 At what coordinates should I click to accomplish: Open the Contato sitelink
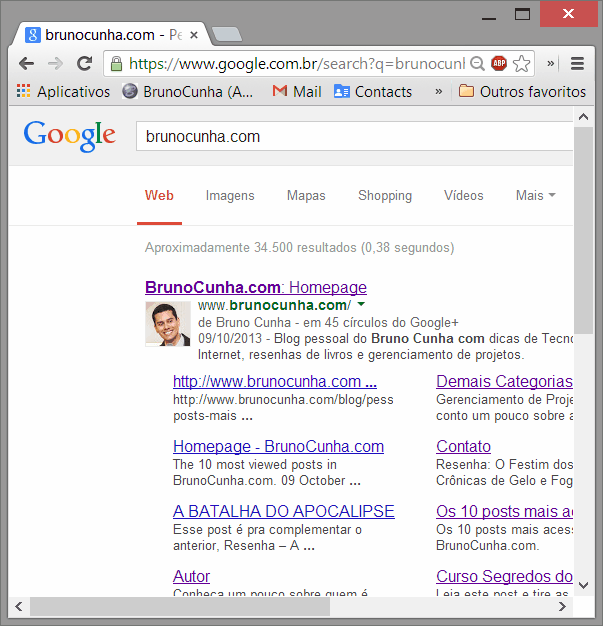pyautogui.click(x=463, y=446)
